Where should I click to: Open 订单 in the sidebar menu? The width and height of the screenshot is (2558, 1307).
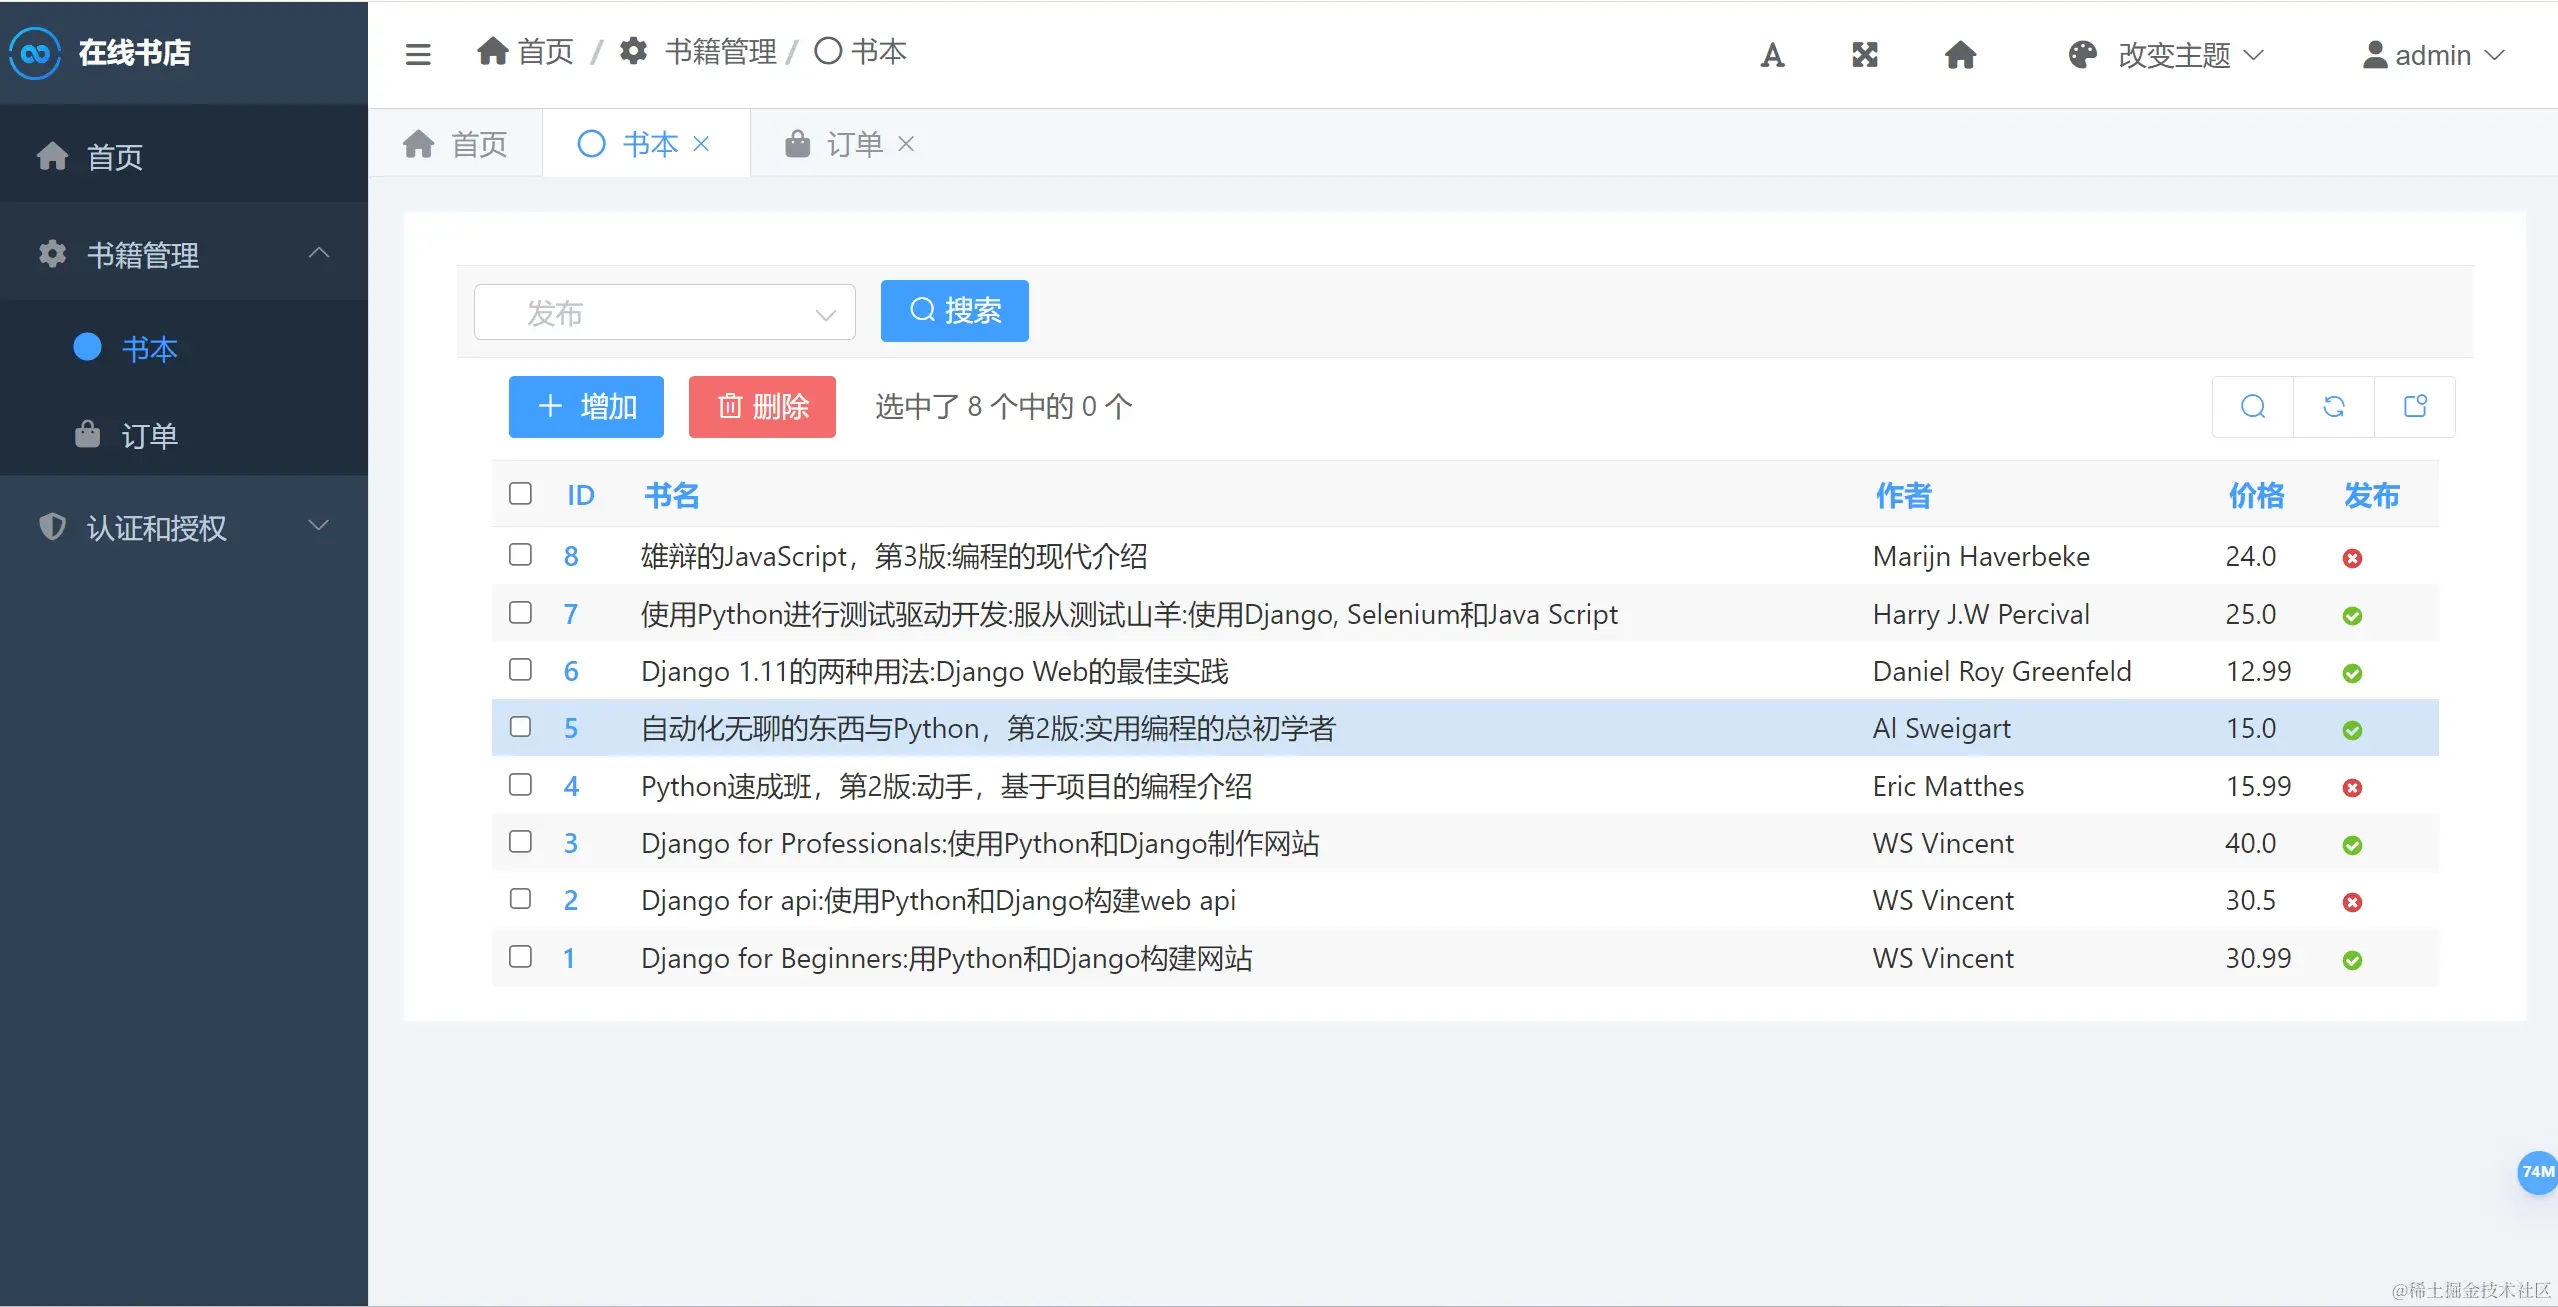click(149, 435)
